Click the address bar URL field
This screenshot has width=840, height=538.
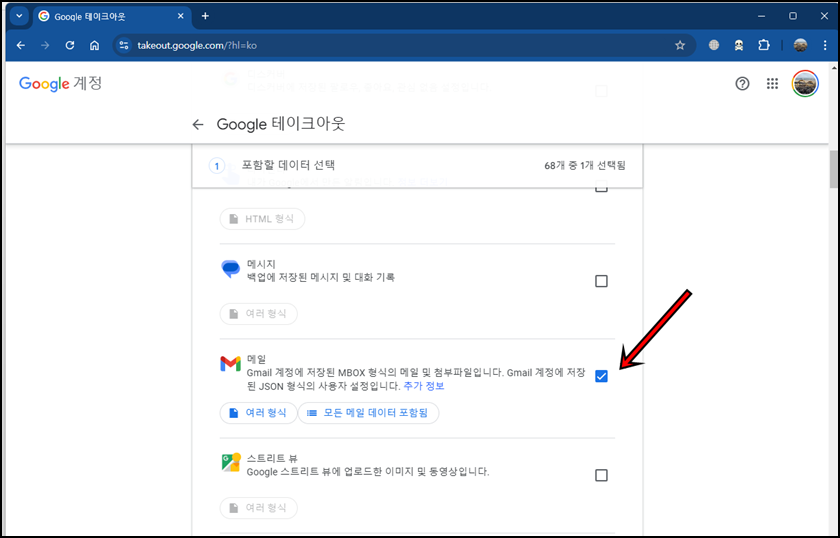click(x=402, y=46)
